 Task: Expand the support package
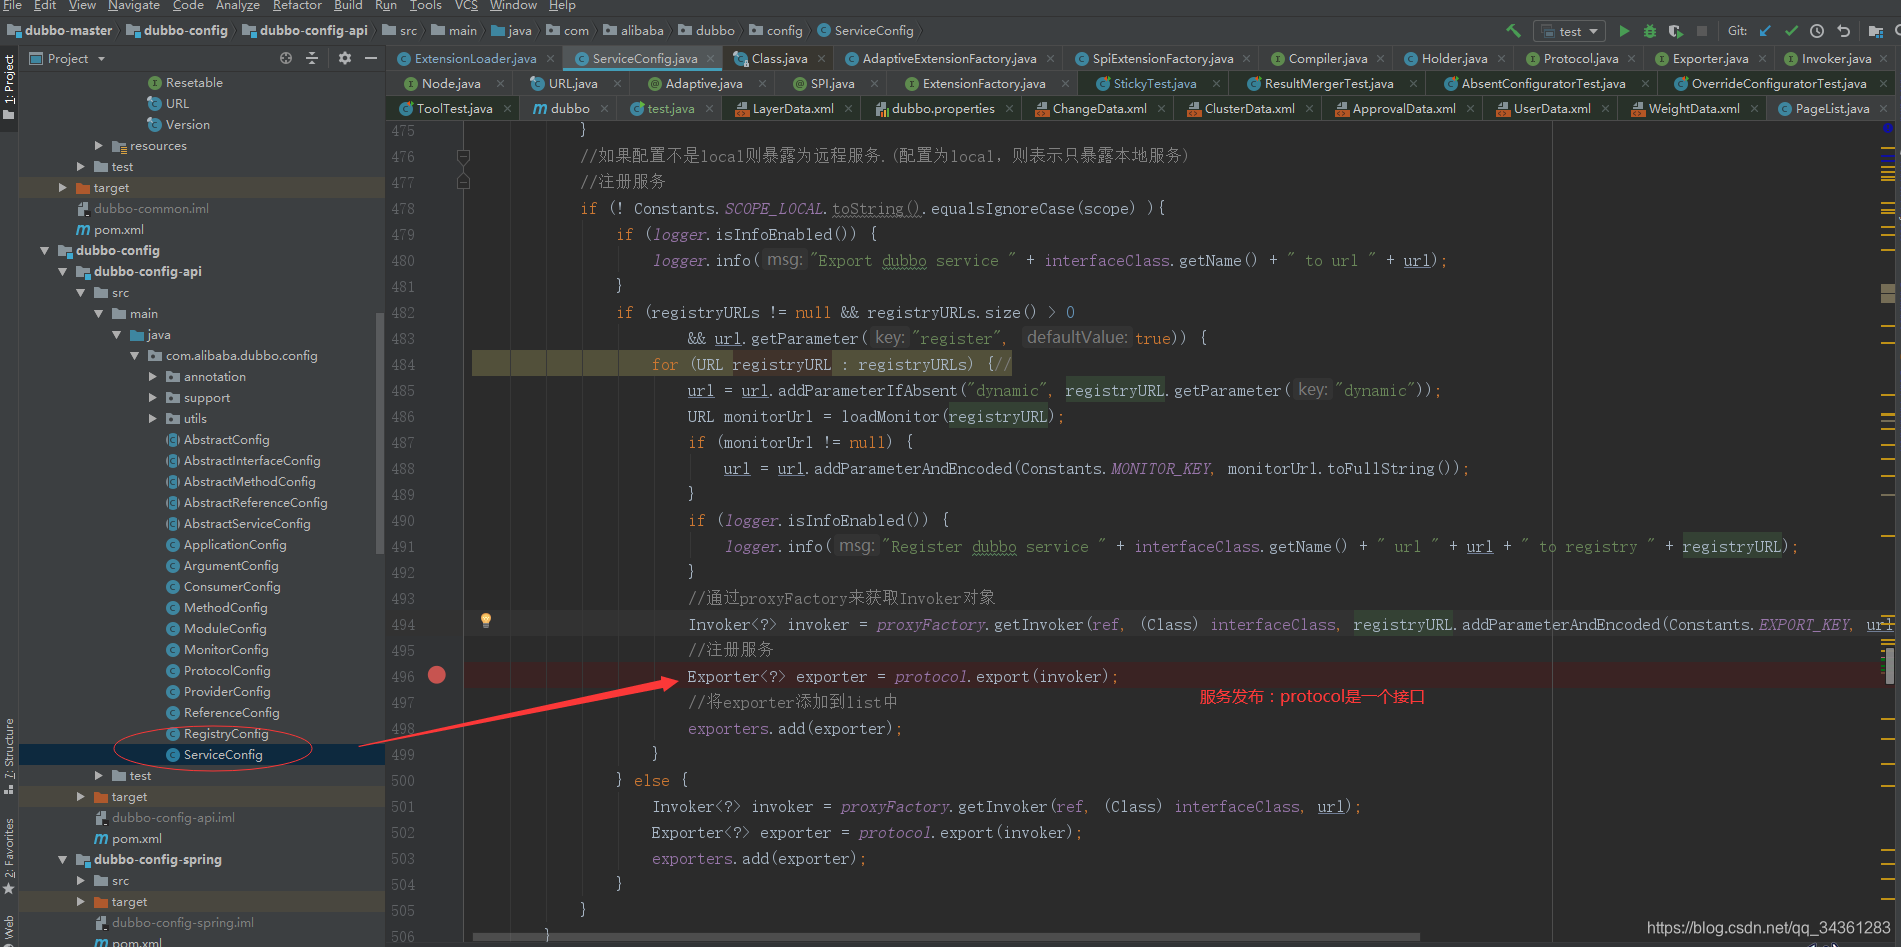pyautogui.click(x=152, y=398)
